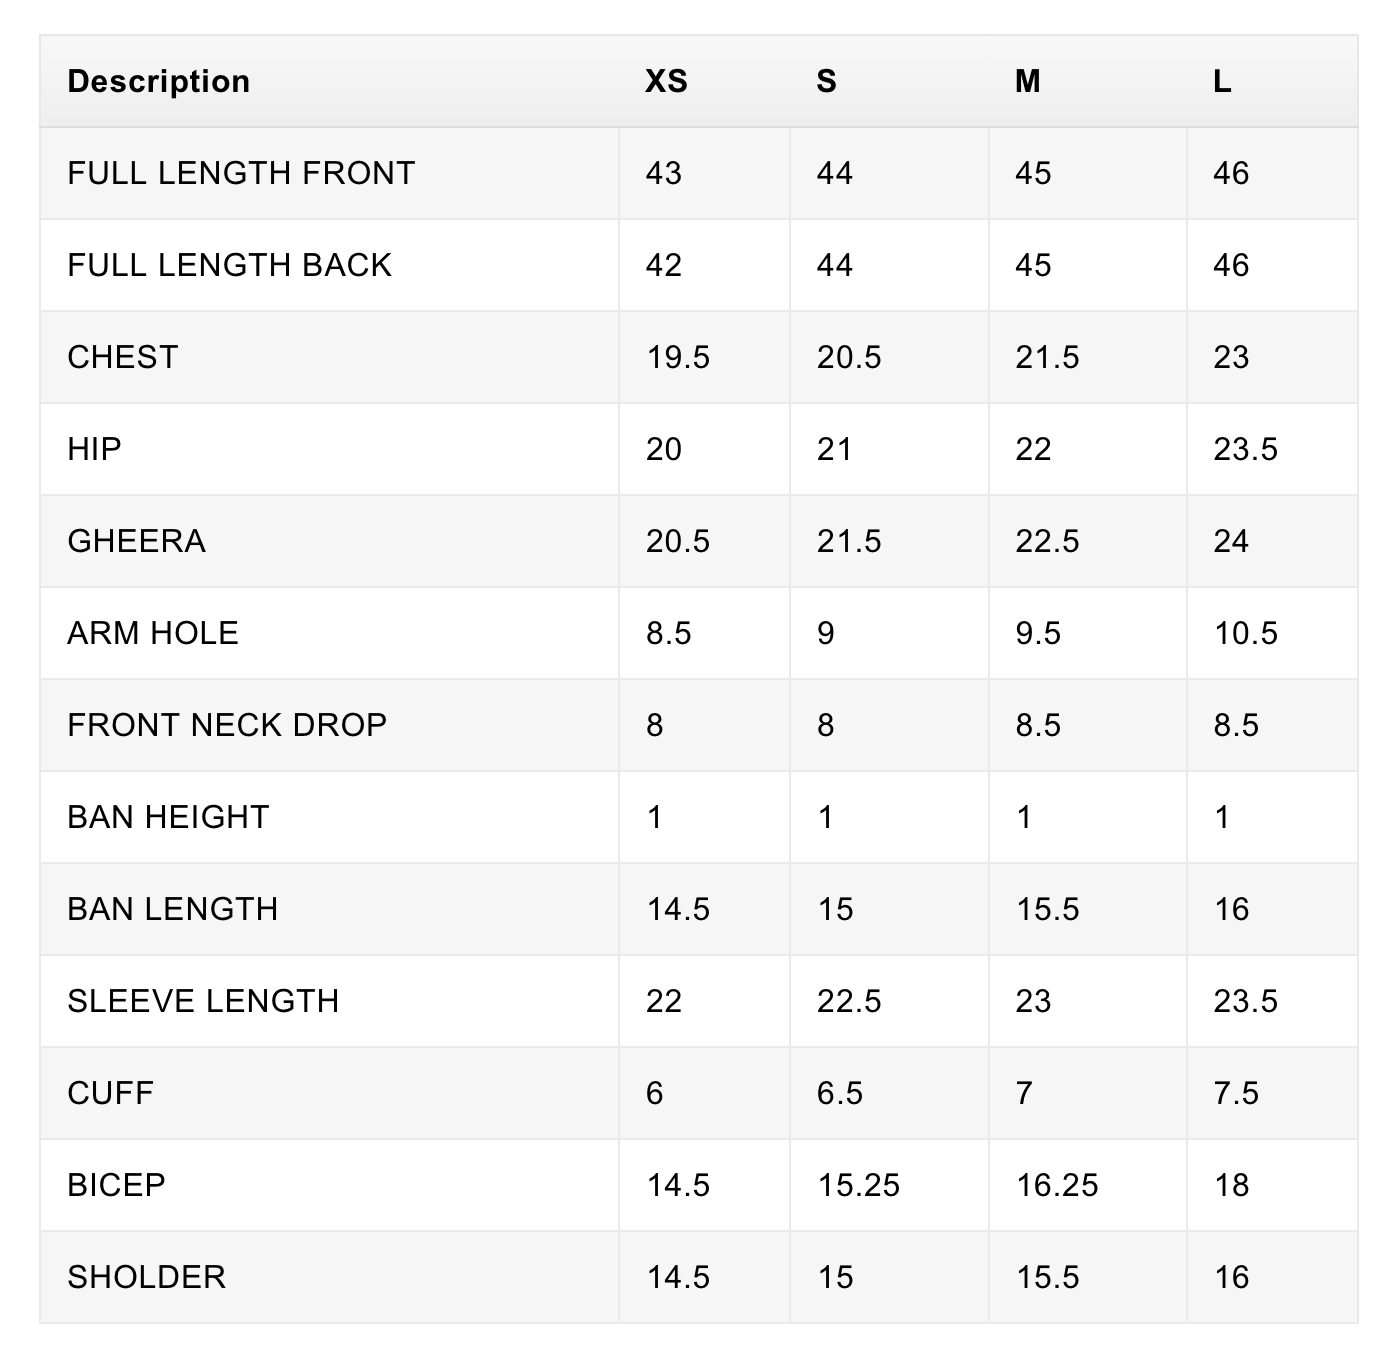Select the FRONT NECK DROP label
The width and height of the screenshot is (1398, 1358).
coord(227,725)
